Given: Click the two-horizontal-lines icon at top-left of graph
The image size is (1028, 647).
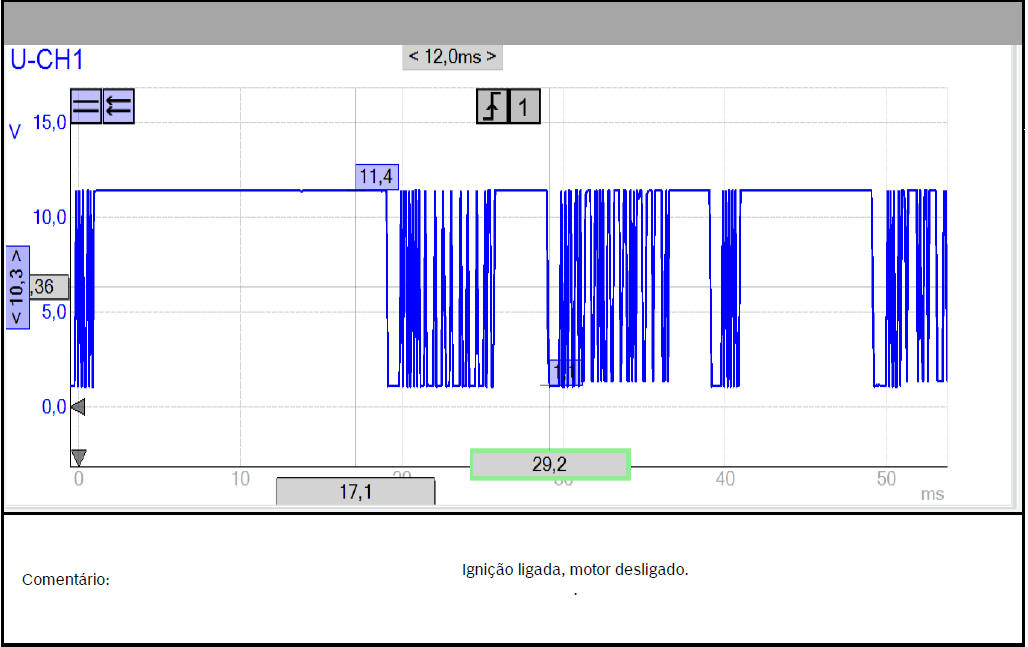Looking at the screenshot, I should [x=86, y=106].
